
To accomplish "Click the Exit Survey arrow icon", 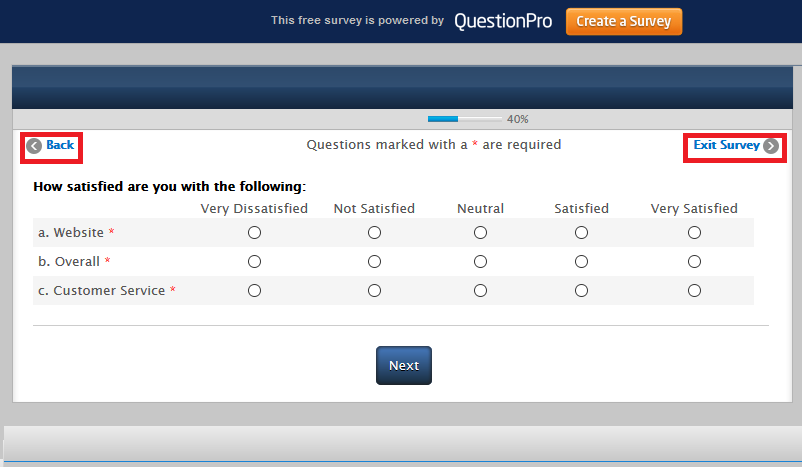I will coord(770,146).
